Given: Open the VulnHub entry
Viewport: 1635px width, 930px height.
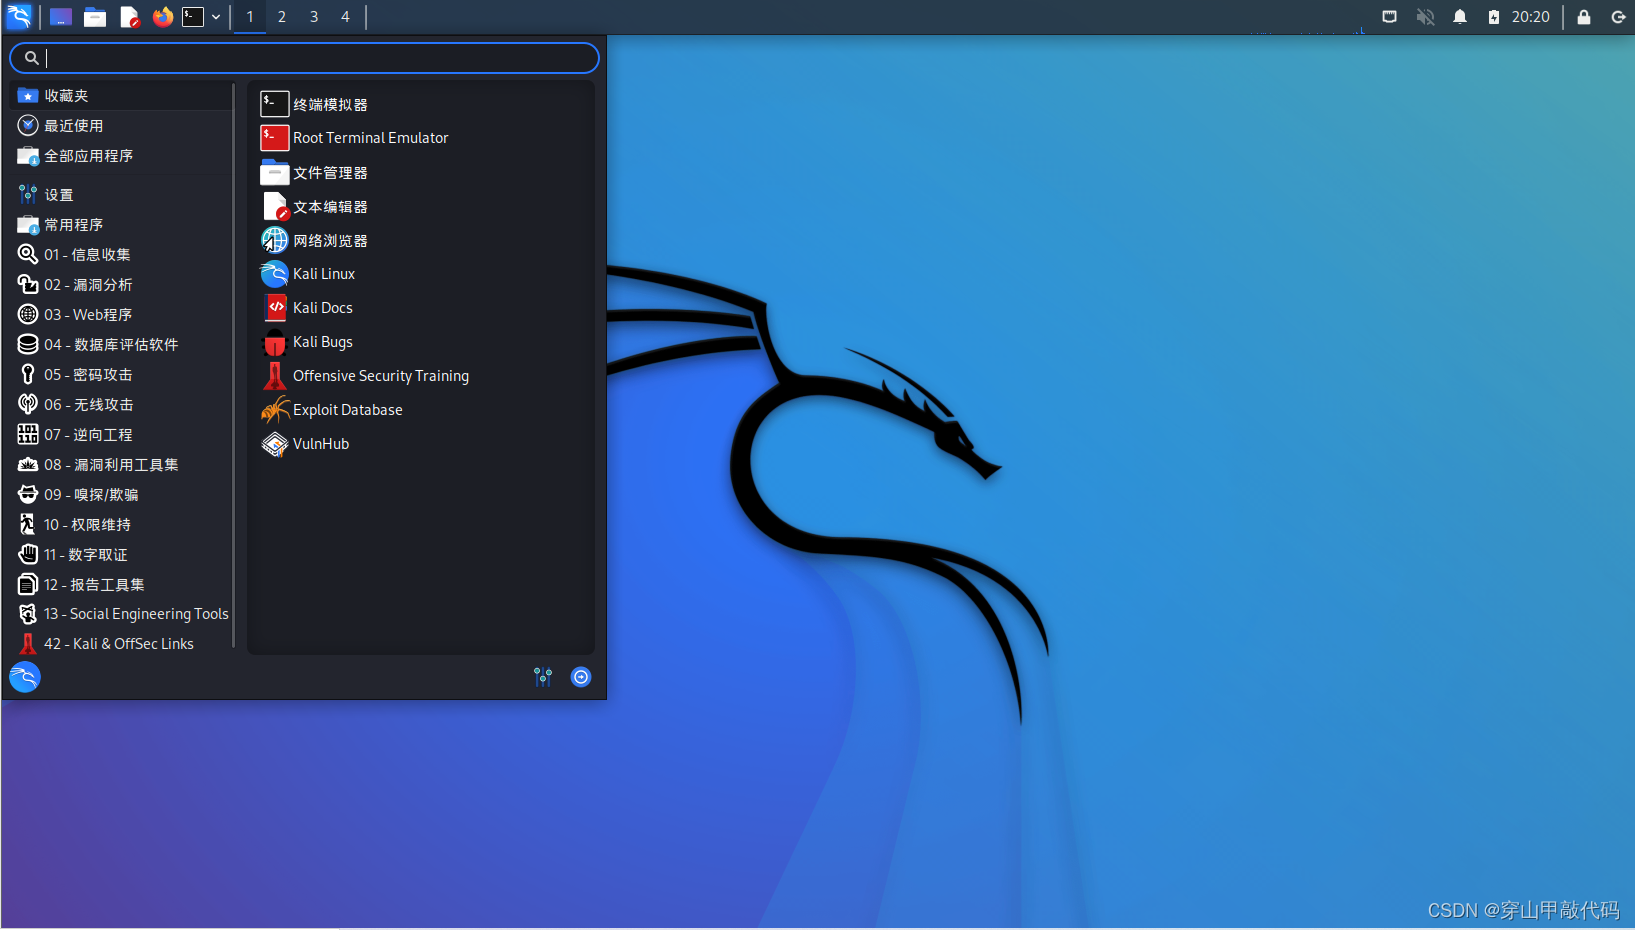Looking at the screenshot, I should point(421,444).
